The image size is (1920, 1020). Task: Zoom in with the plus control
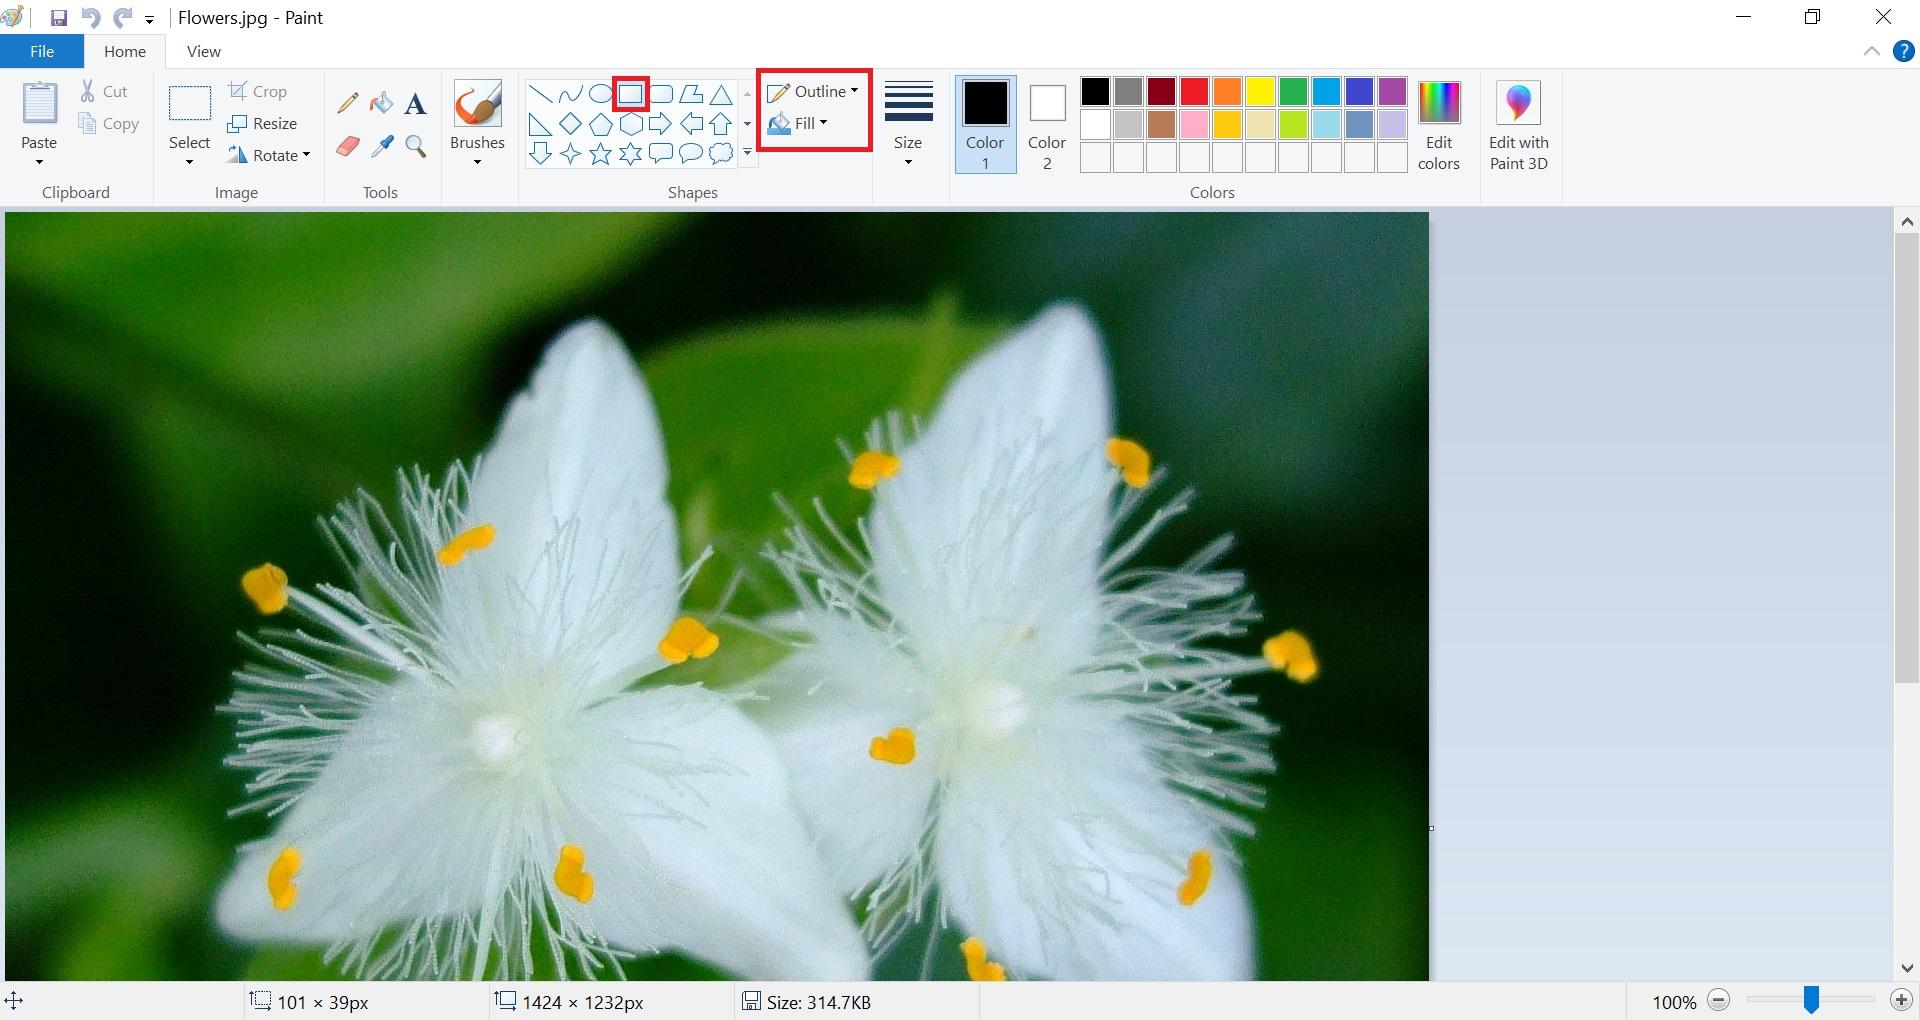1901,1000
